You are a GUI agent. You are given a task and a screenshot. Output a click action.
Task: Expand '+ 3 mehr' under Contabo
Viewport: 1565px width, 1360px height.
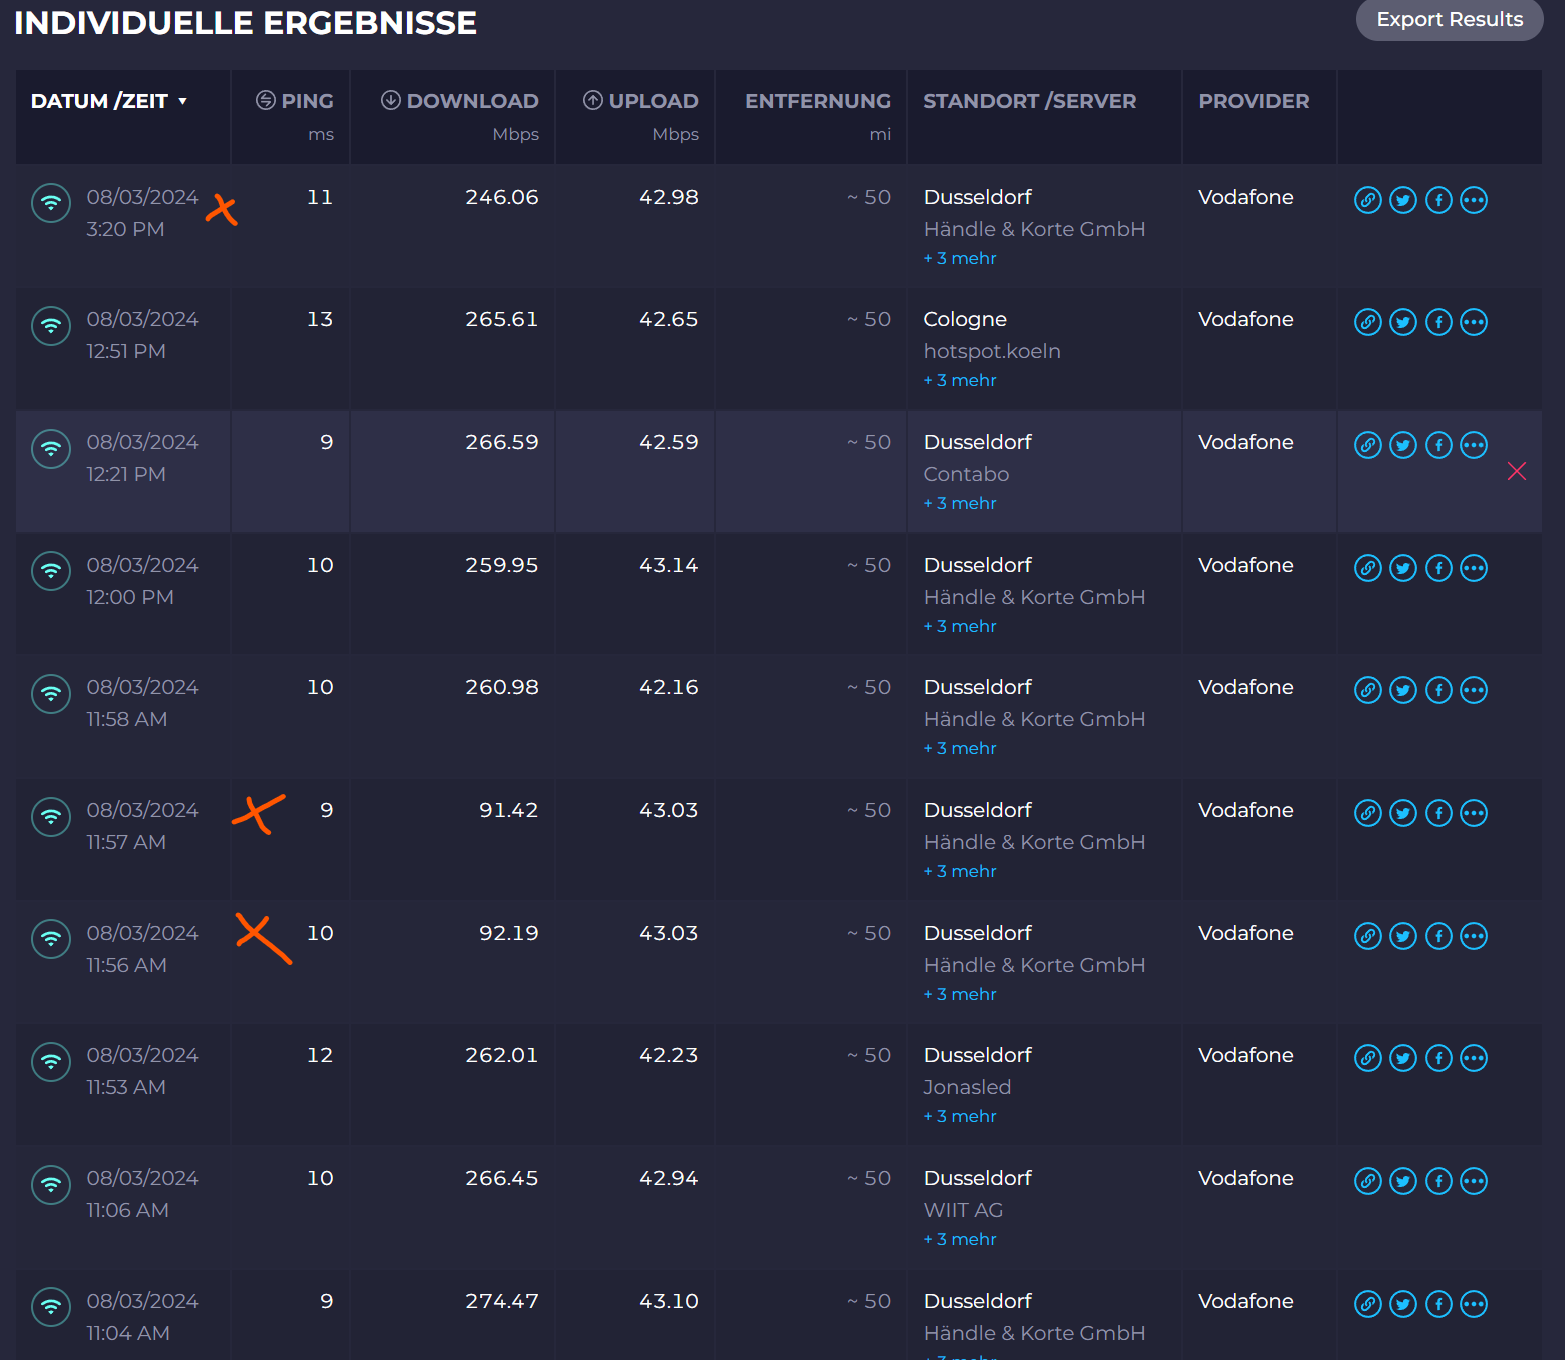(x=960, y=503)
